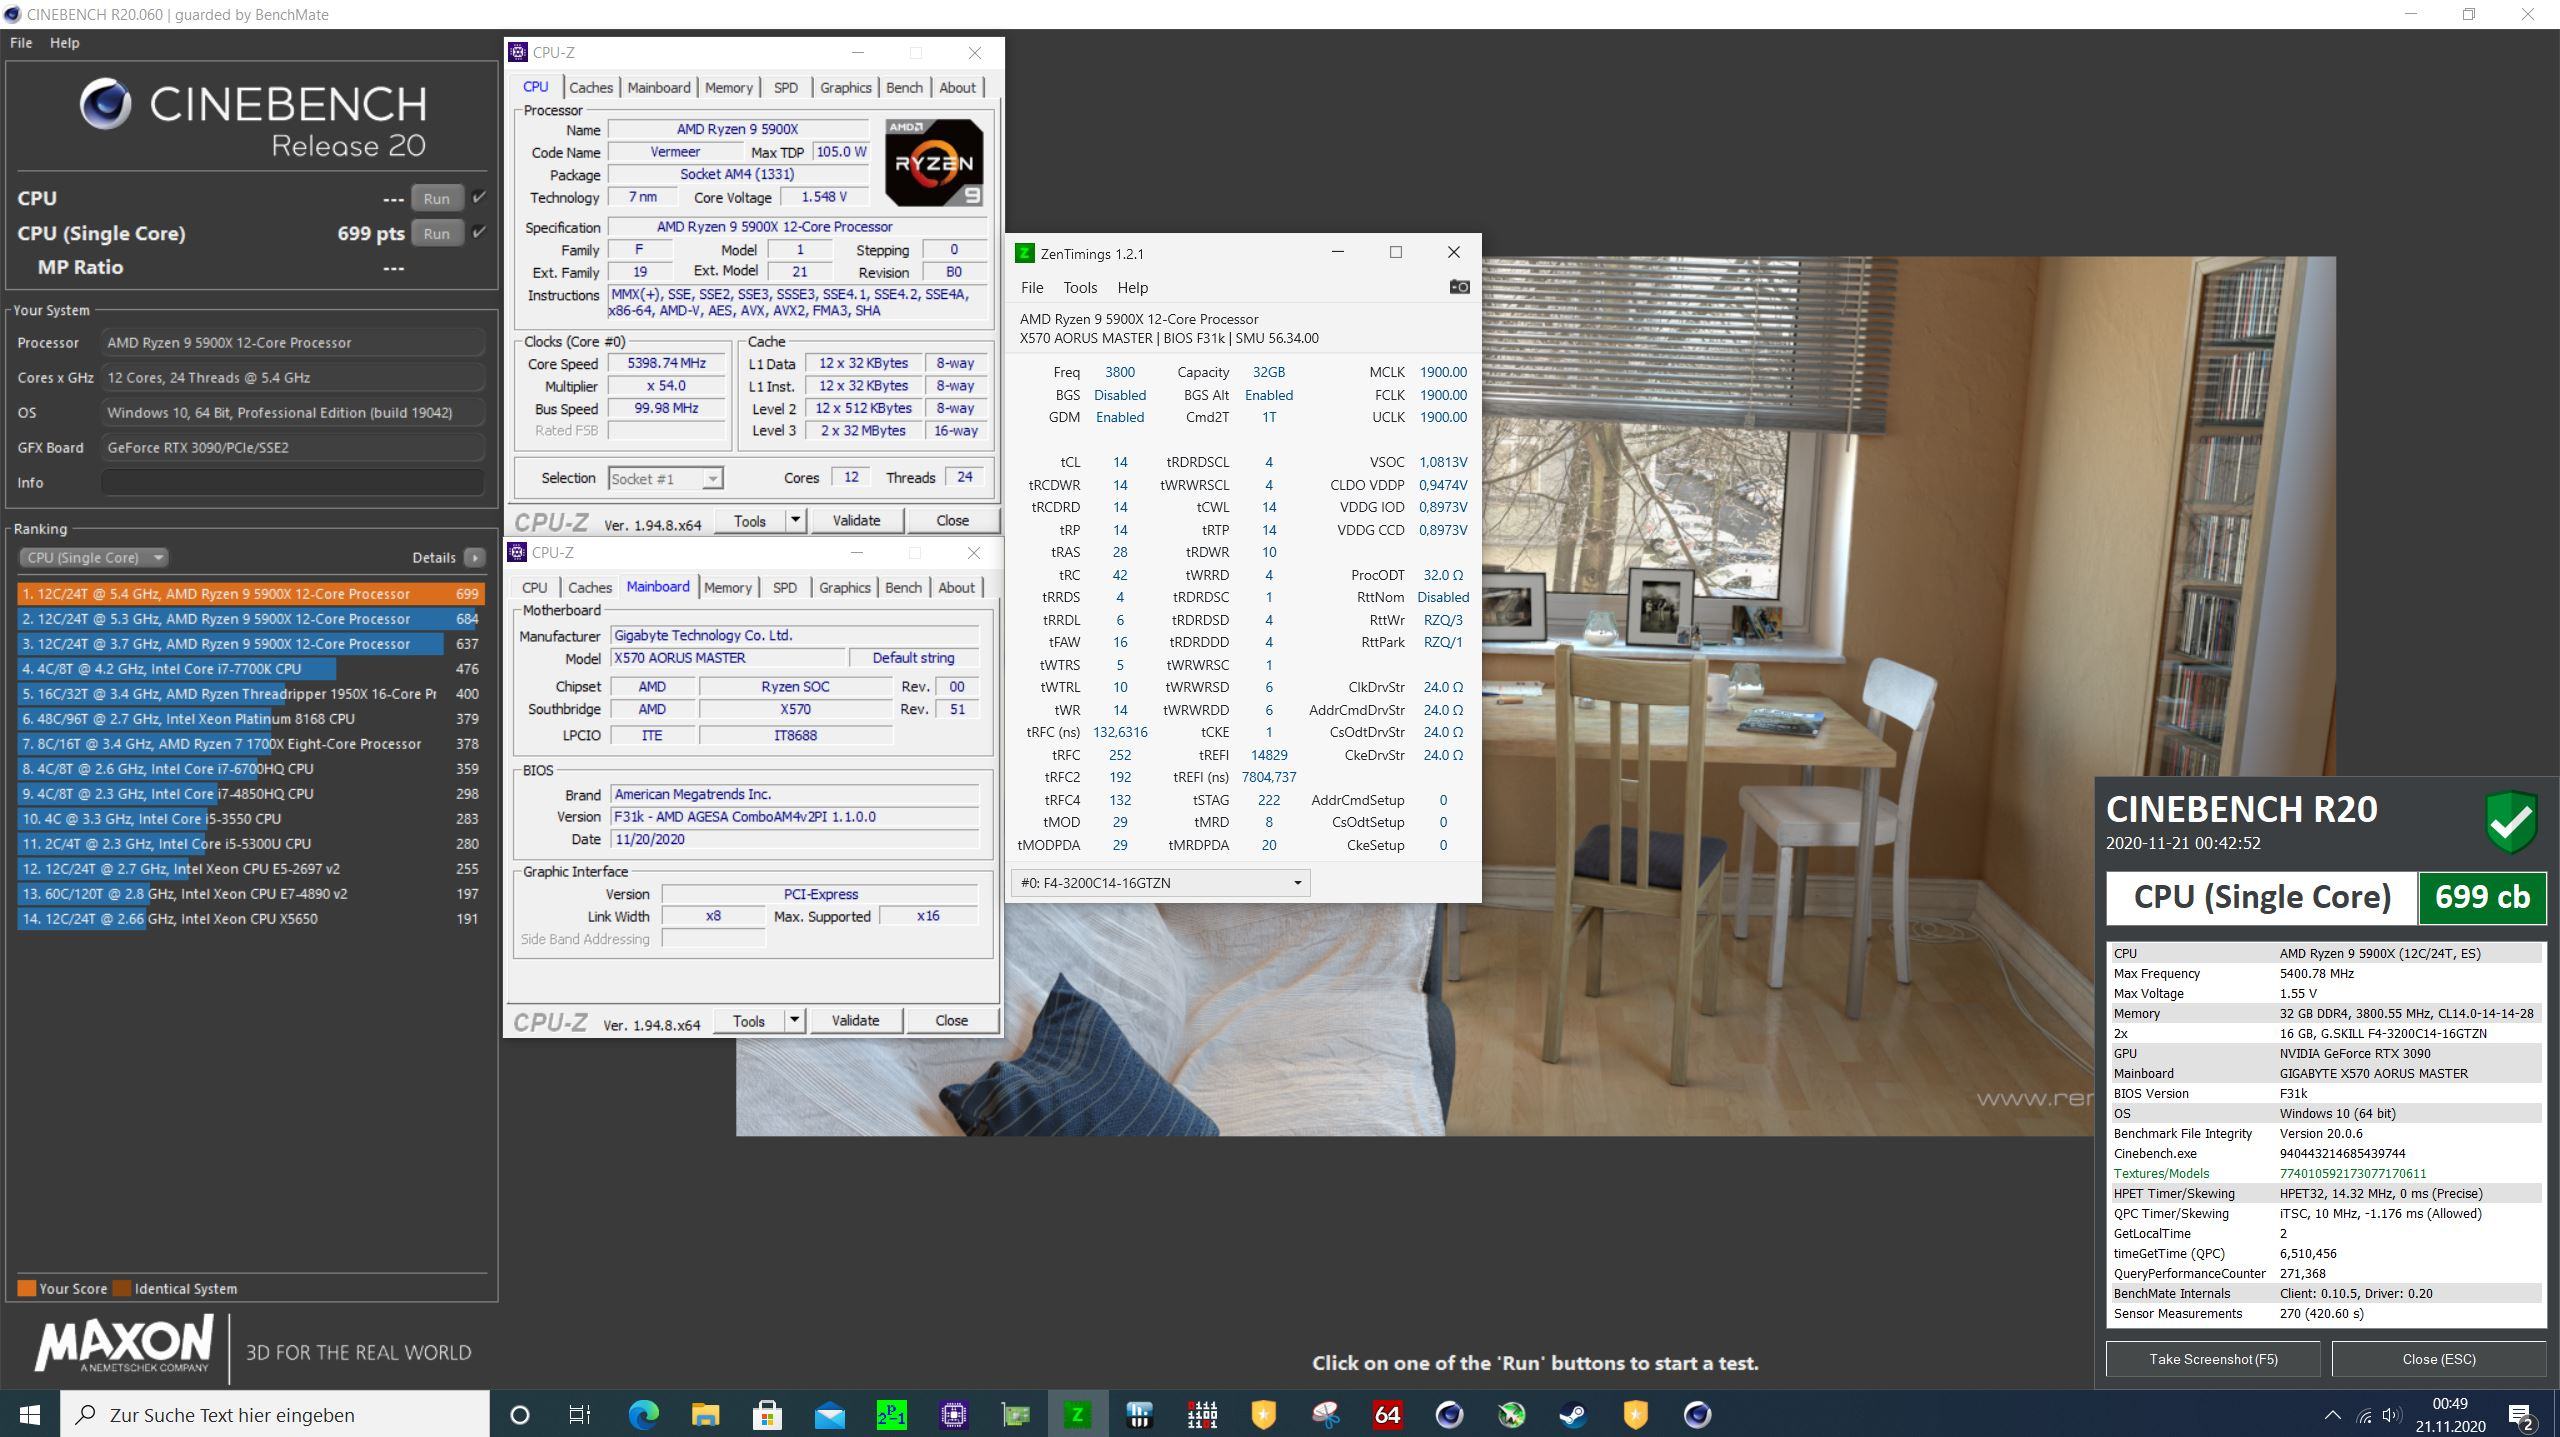The height and width of the screenshot is (1437, 2560).
Task: Toggle the CPU (Single Core) checkbox
Action: pos(479,233)
